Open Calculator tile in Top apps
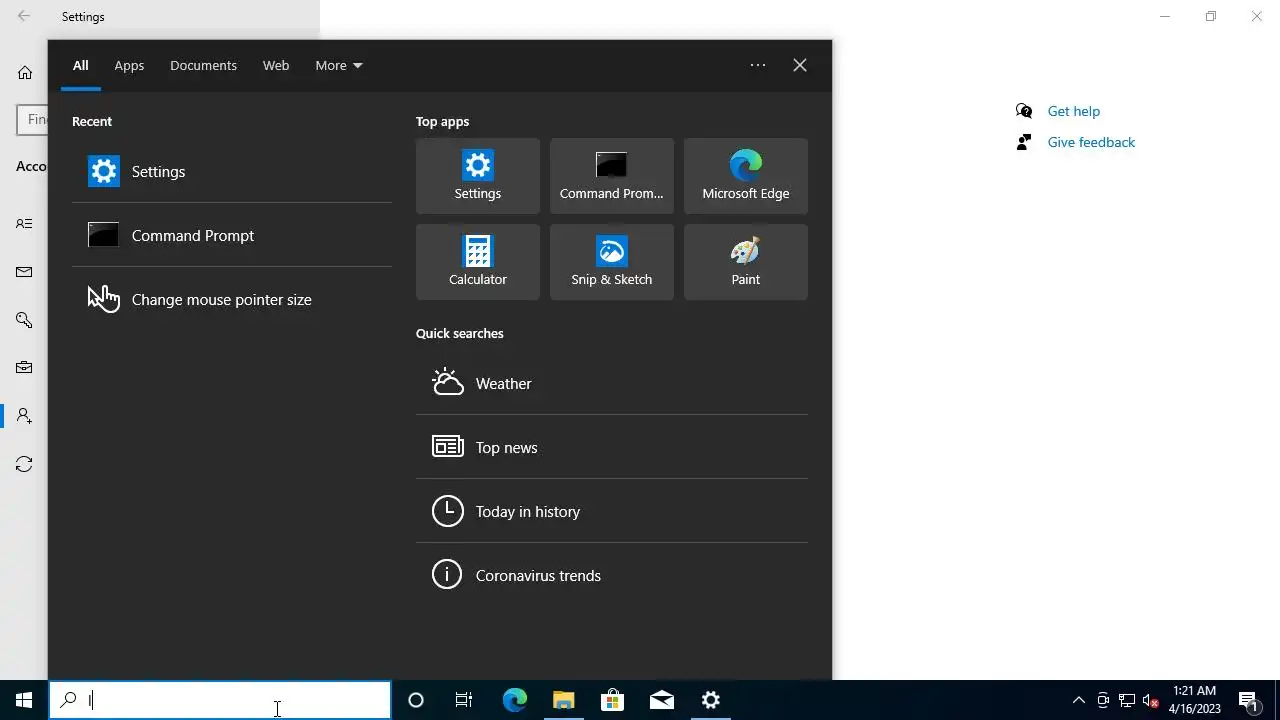The width and height of the screenshot is (1280, 720). 478,262
